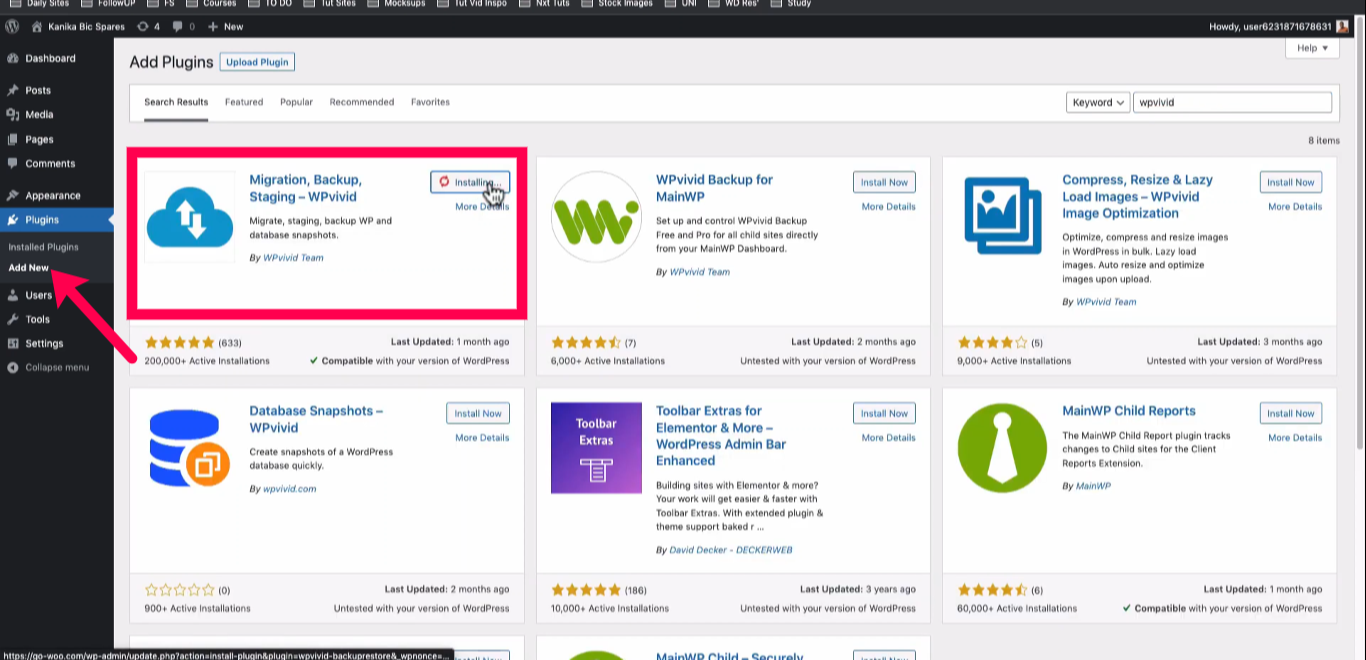Switch to the Popular tab

[x=296, y=102]
